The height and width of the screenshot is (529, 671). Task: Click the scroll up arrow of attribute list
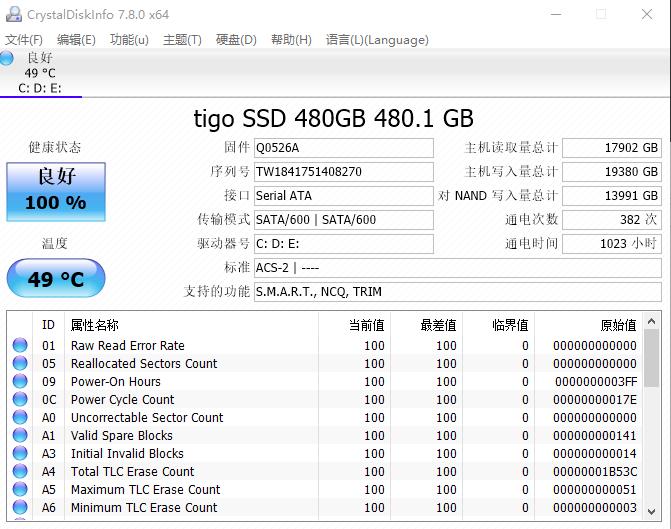point(652,321)
